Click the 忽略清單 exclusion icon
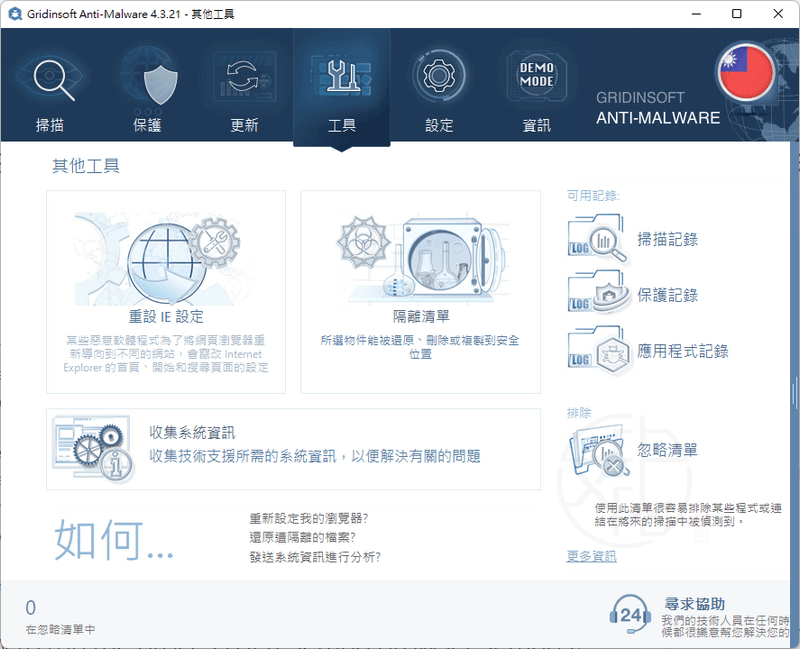The image size is (800, 649). [x=599, y=451]
